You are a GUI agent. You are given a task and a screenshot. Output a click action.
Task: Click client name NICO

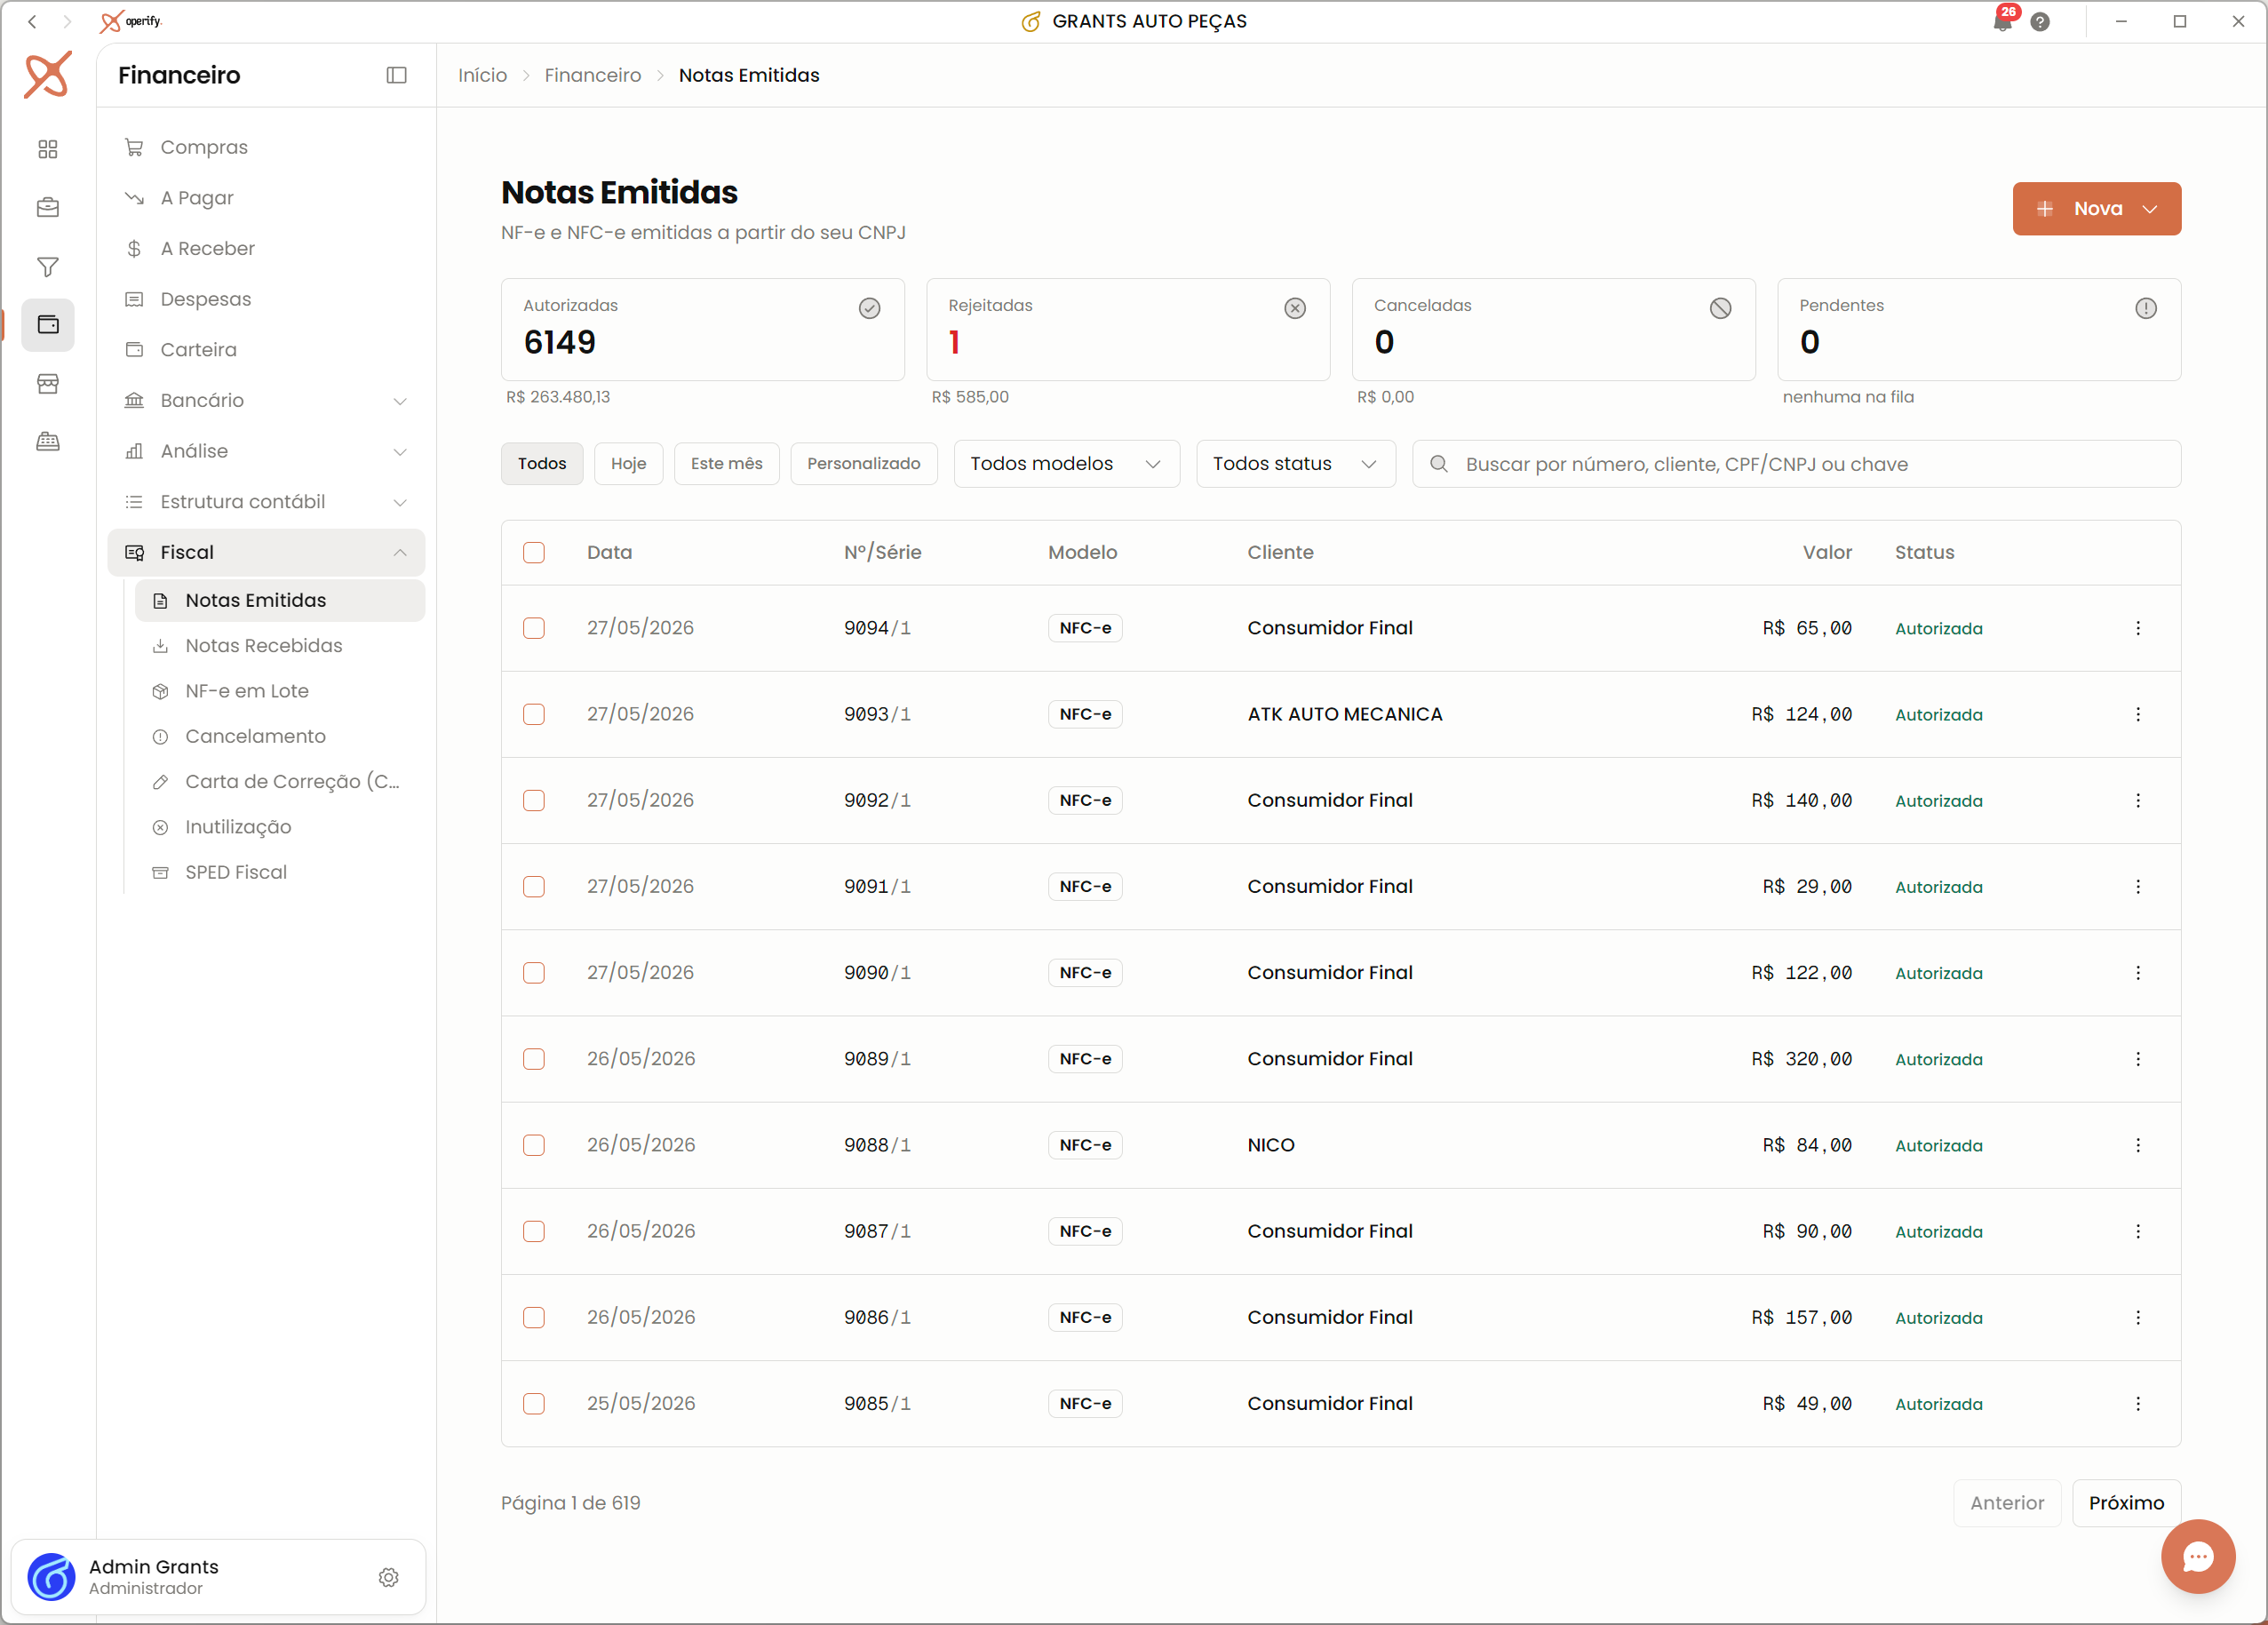click(1271, 1145)
